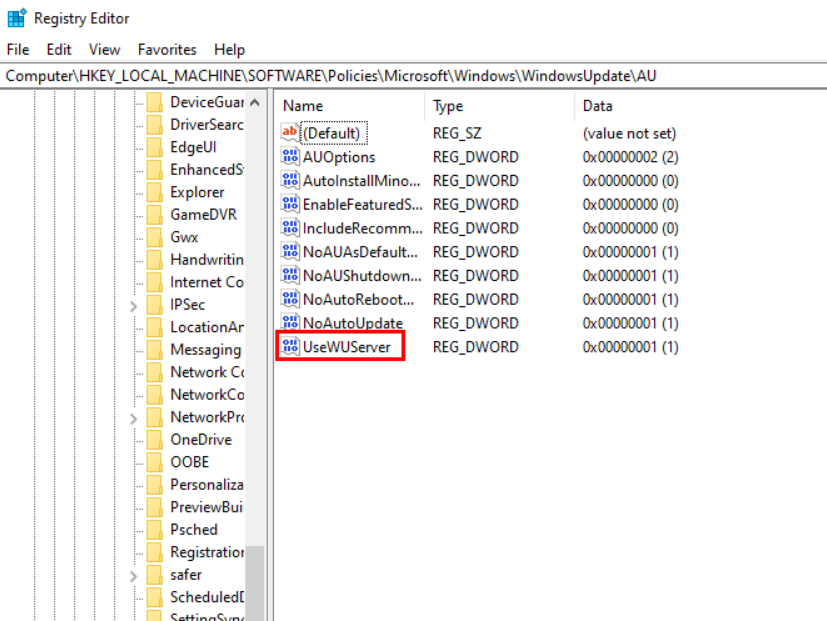Screen dimensions: 827x621
Task: Click the (Default) string value icon
Action: (x=290, y=133)
